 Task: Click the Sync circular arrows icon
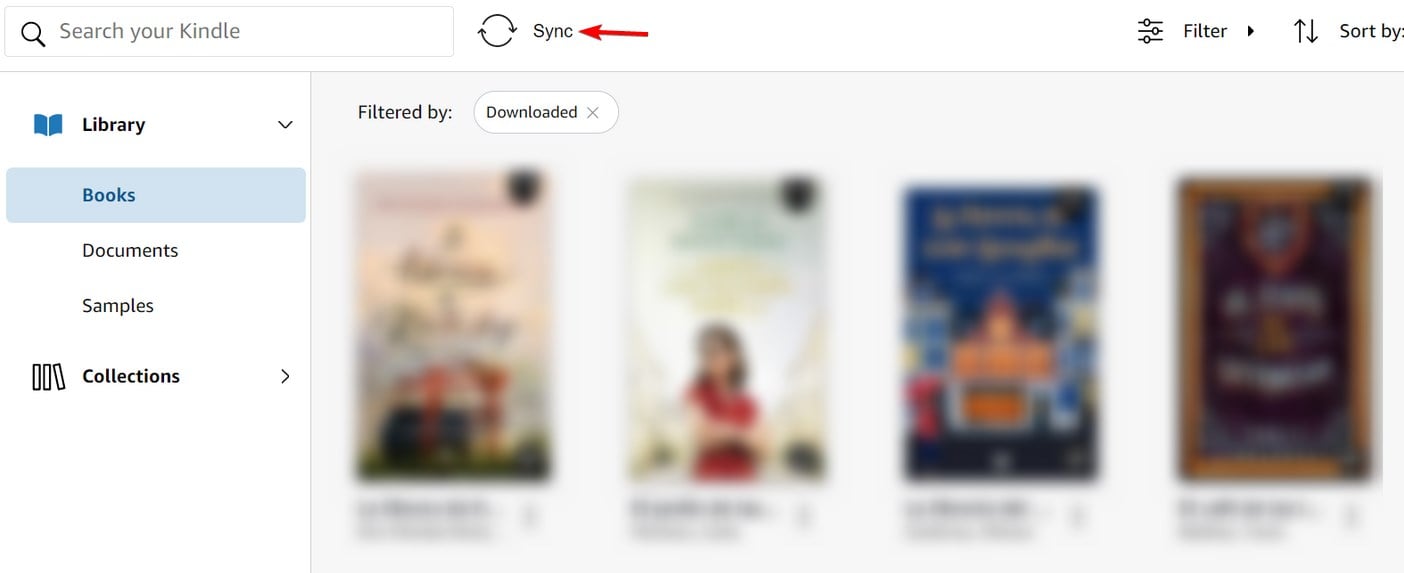coord(497,31)
